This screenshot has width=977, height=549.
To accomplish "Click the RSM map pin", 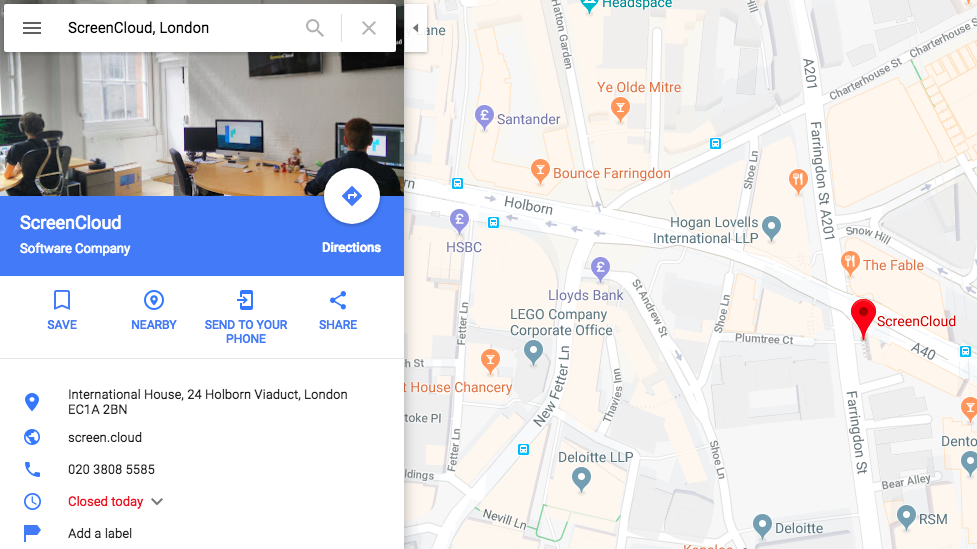I will coord(906,518).
